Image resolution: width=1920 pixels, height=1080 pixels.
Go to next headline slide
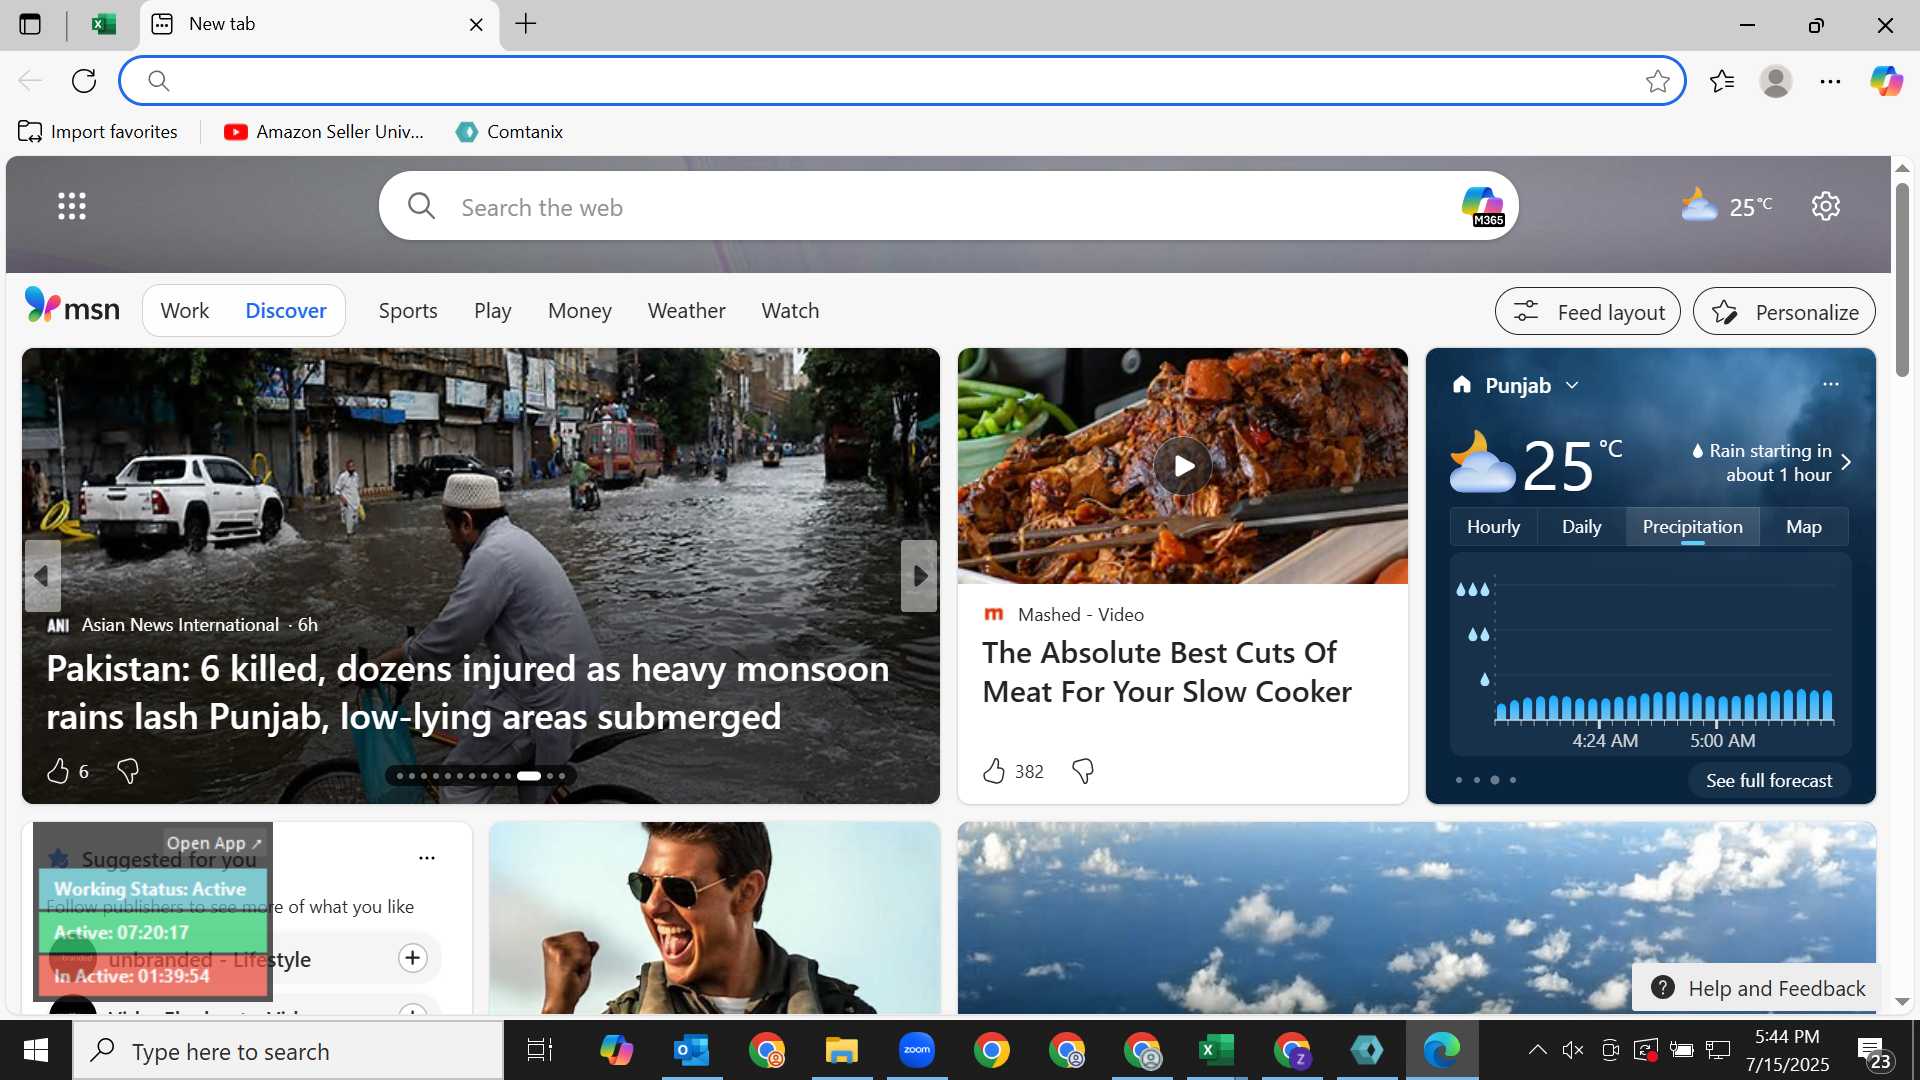pos(919,576)
